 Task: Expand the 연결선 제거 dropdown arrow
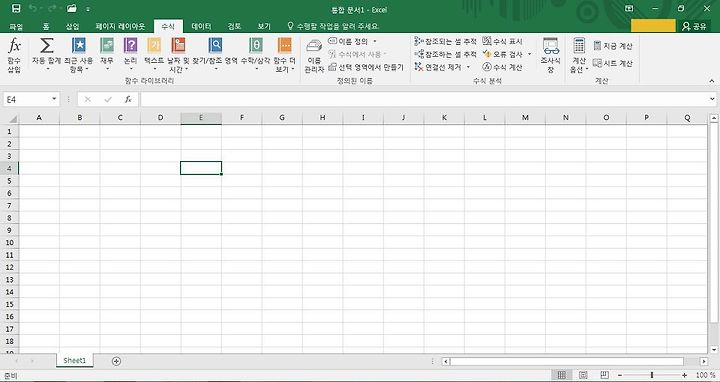click(468, 67)
